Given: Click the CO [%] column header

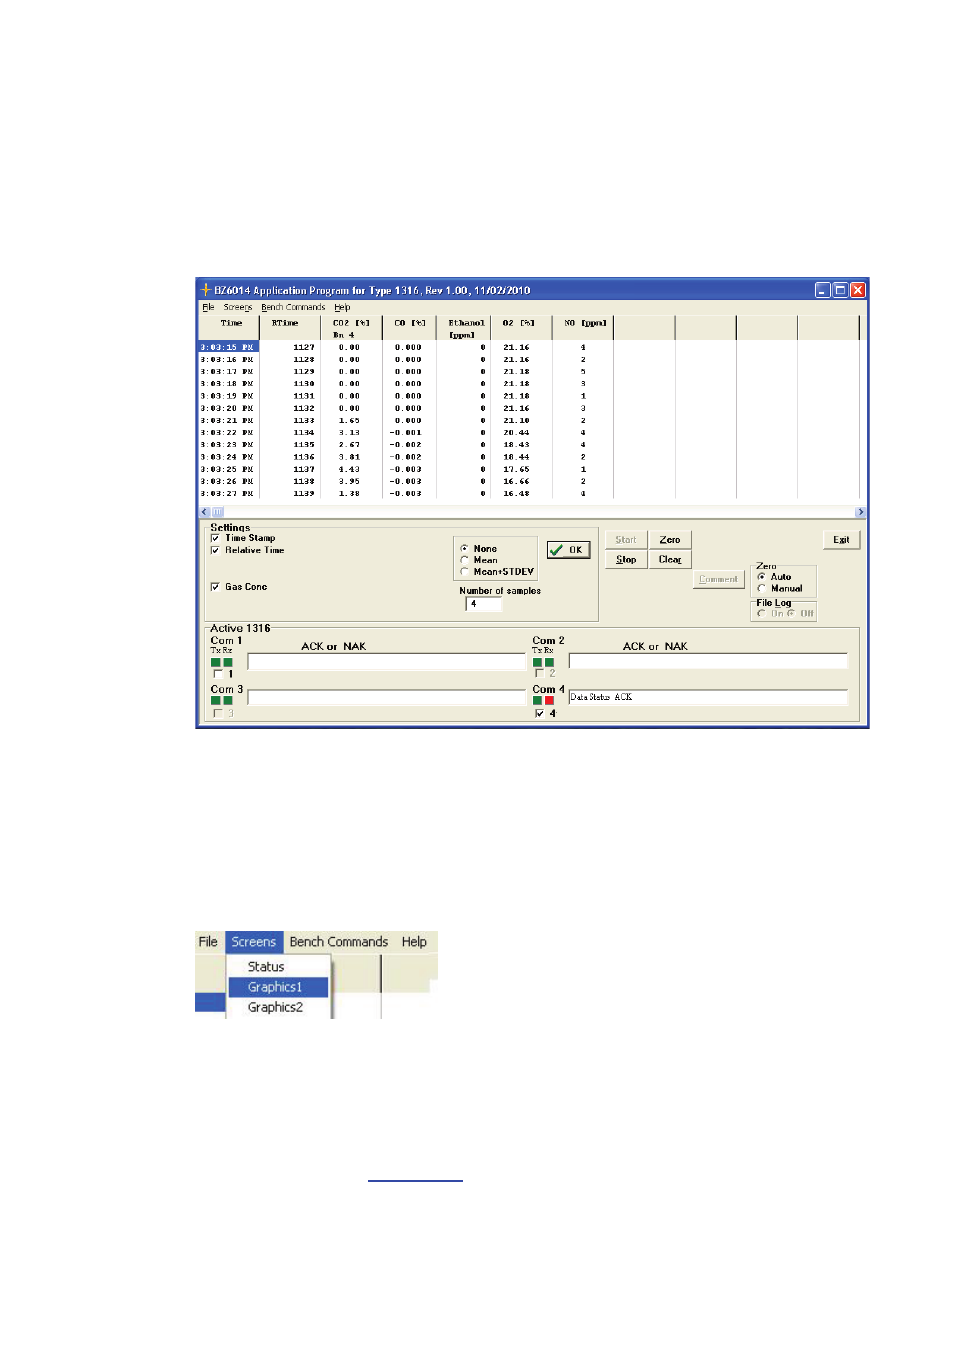Looking at the screenshot, I should (411, 328).
